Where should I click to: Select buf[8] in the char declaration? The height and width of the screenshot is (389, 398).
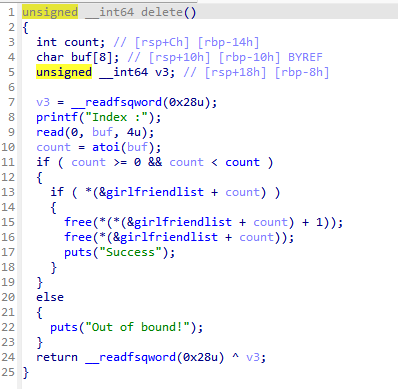[95, 57]
